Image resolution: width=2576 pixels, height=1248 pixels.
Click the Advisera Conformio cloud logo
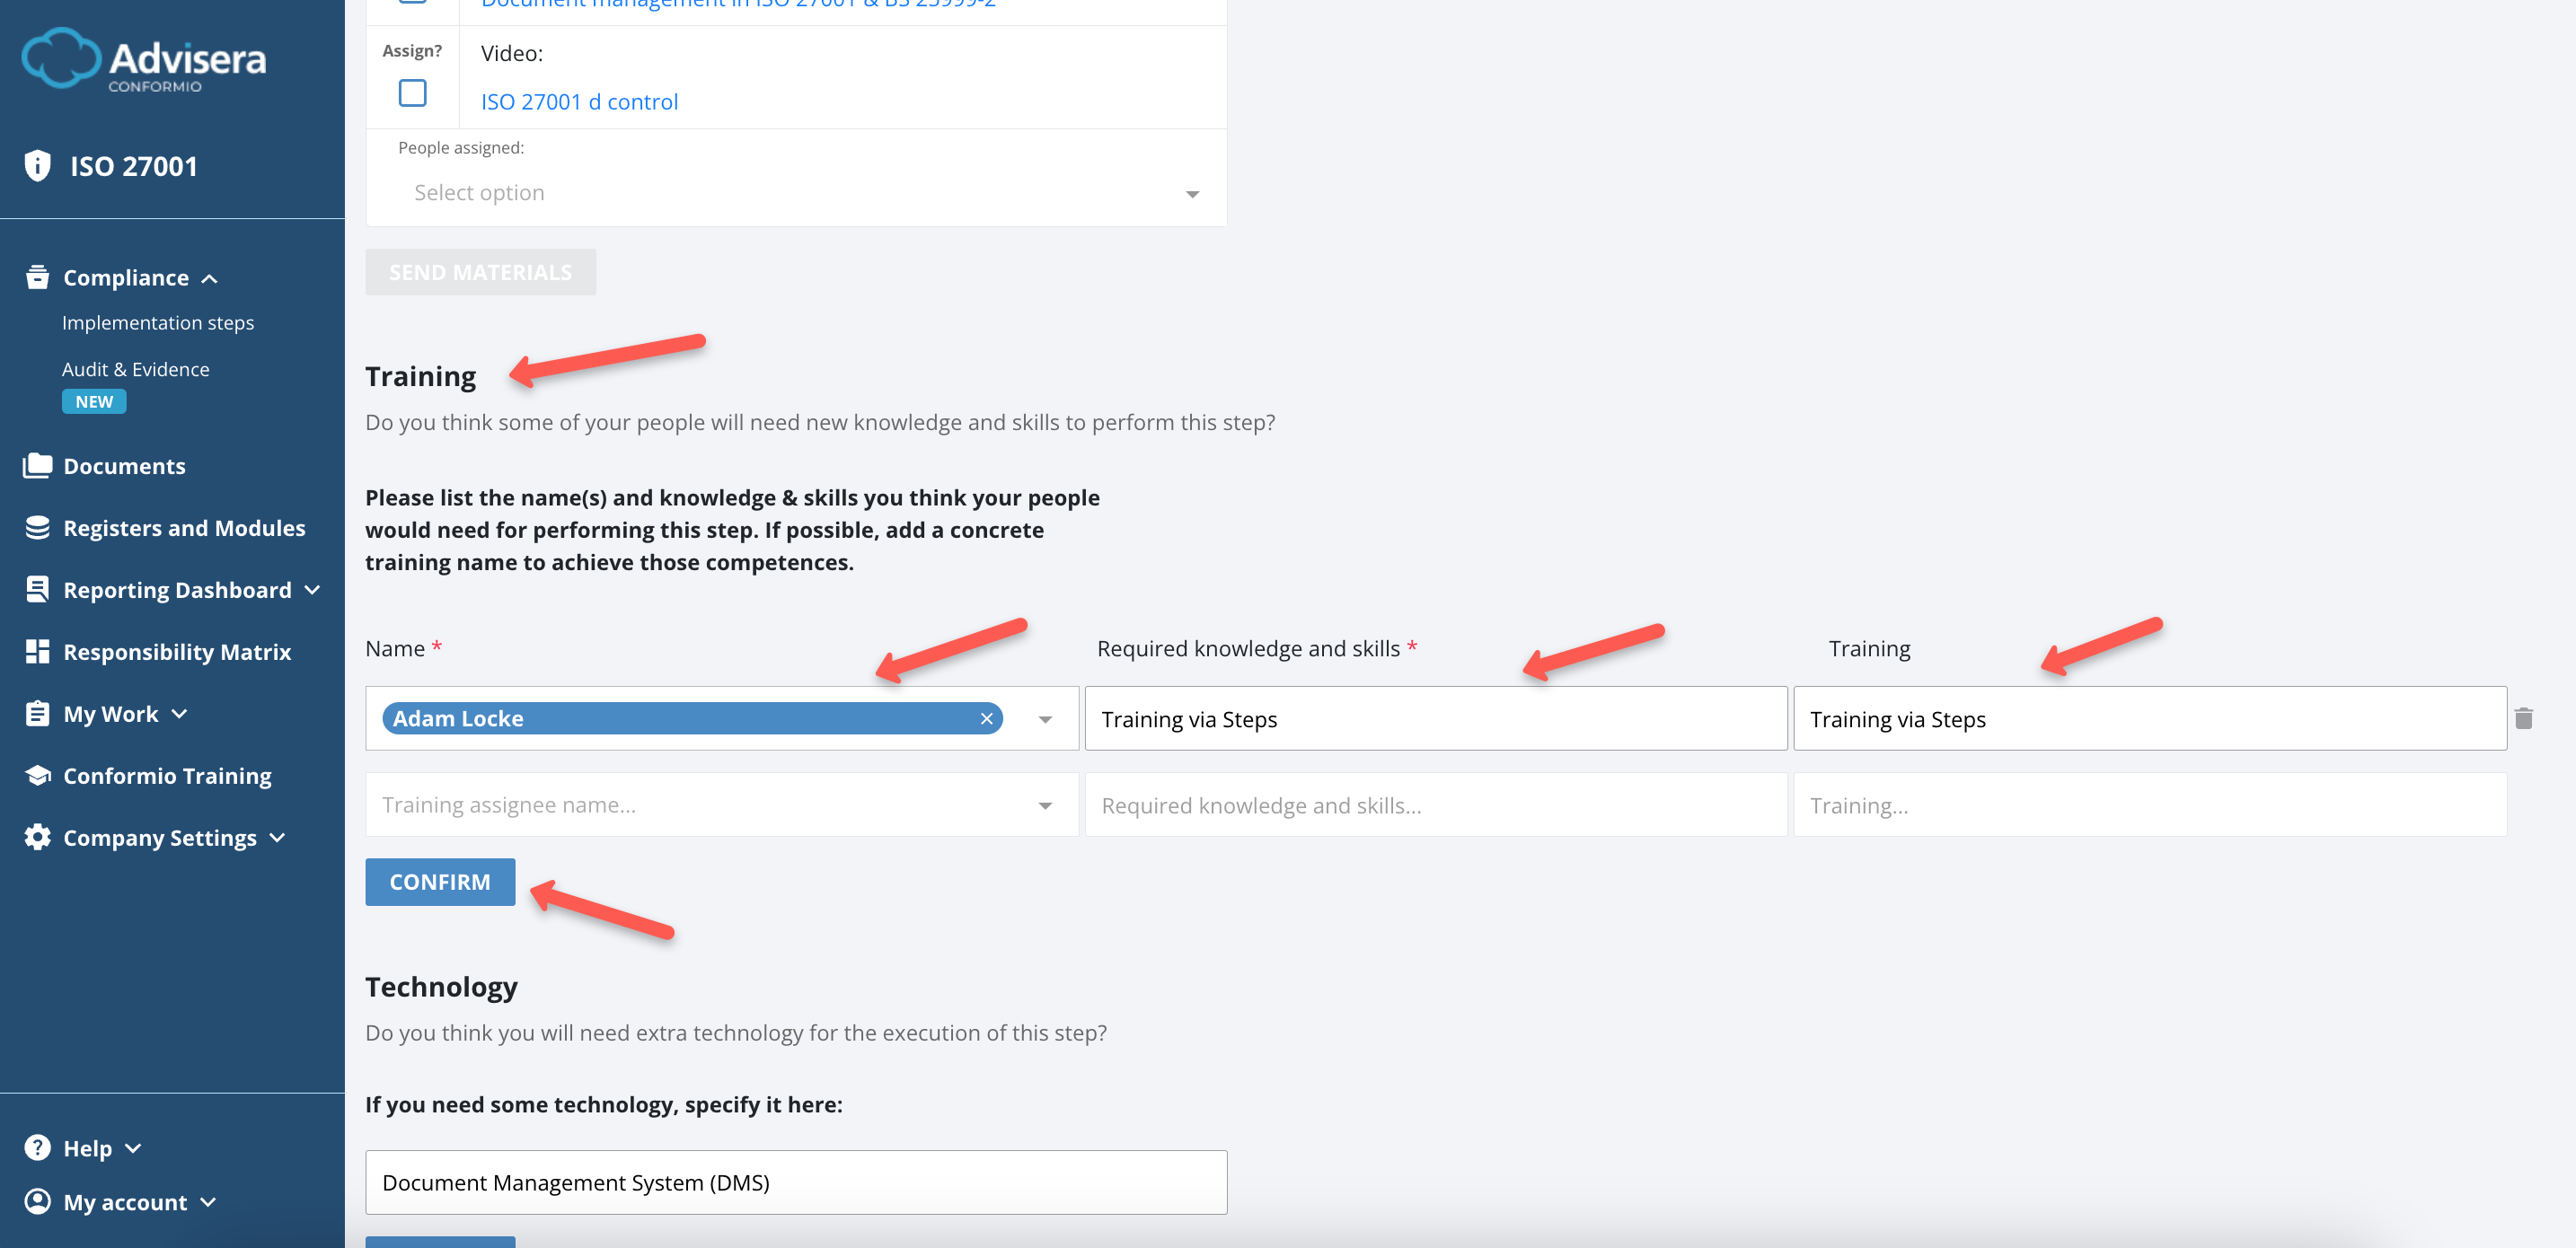(62, 58)
